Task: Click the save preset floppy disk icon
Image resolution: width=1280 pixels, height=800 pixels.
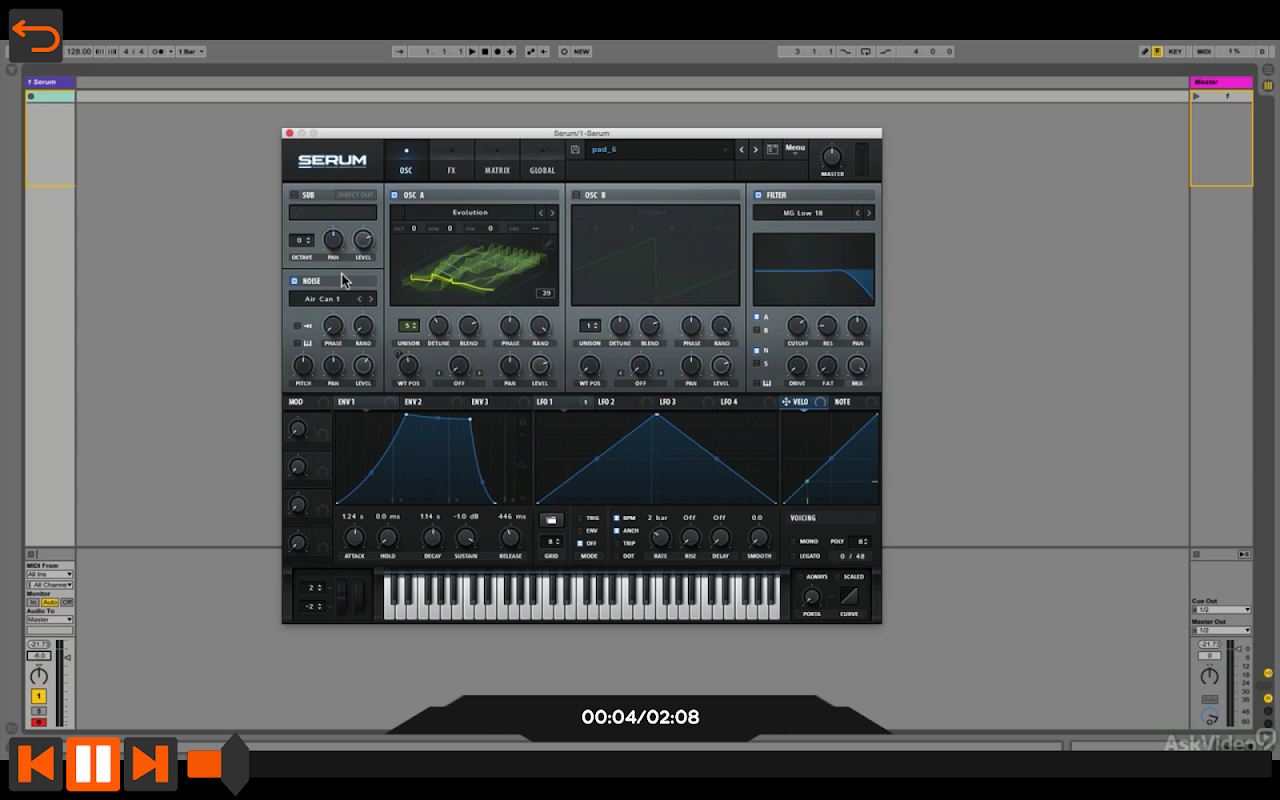Action: tap(575, 150)
